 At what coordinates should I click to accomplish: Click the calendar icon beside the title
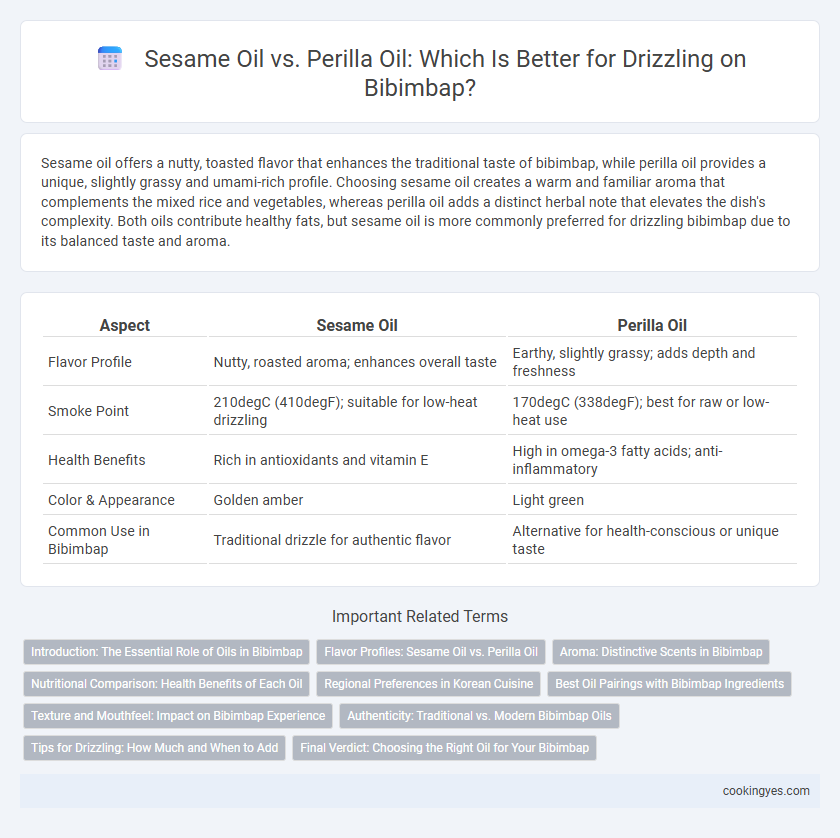(x=110, y=58)
